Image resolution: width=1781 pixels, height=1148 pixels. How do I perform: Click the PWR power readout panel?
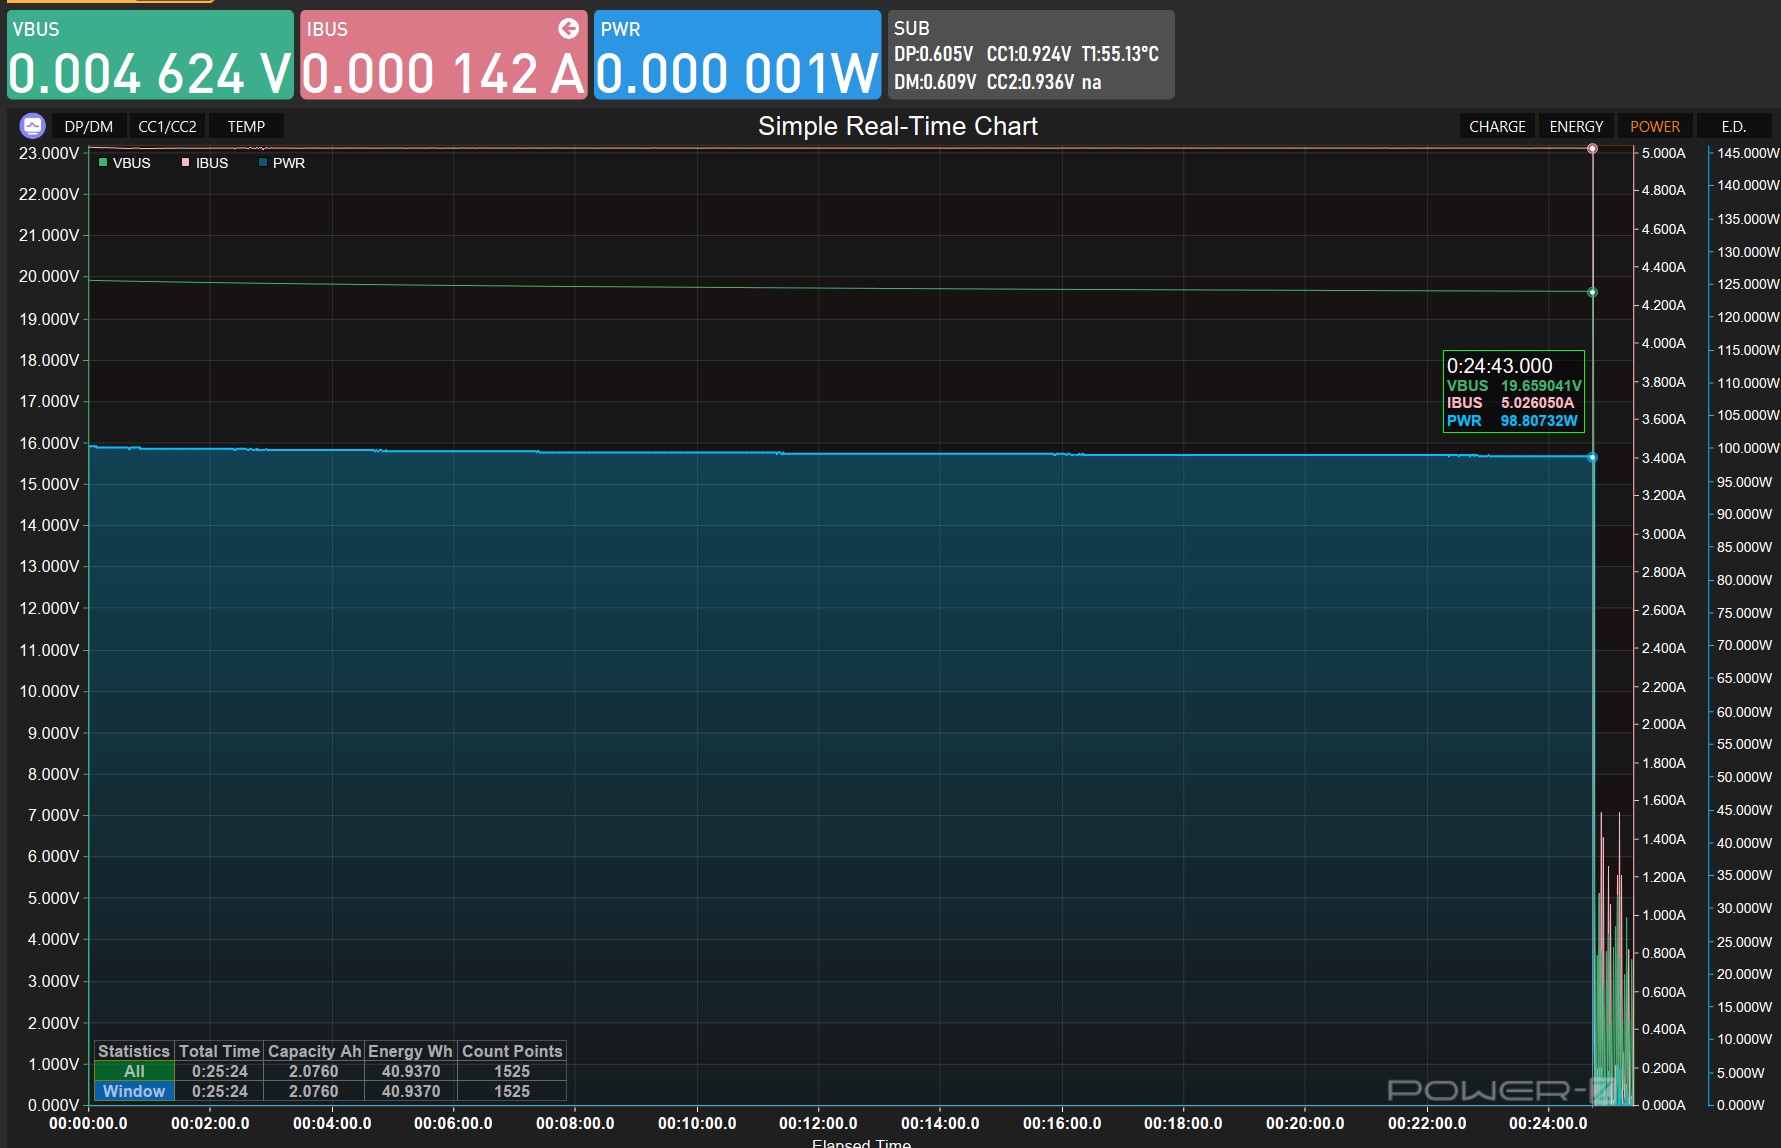(x=737, y=56)
